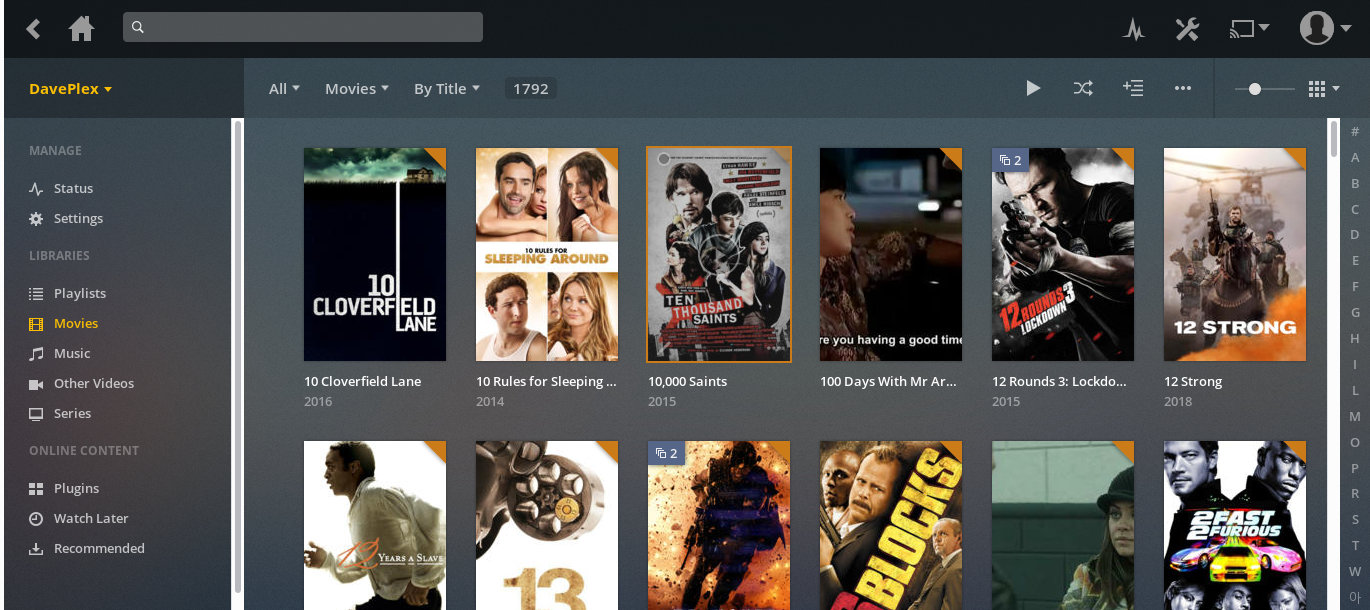This screenshot has width=1370, height=610.
Task: Open Watch Later in sidebar
Action: pyautogui.click(x=91, y=518)
